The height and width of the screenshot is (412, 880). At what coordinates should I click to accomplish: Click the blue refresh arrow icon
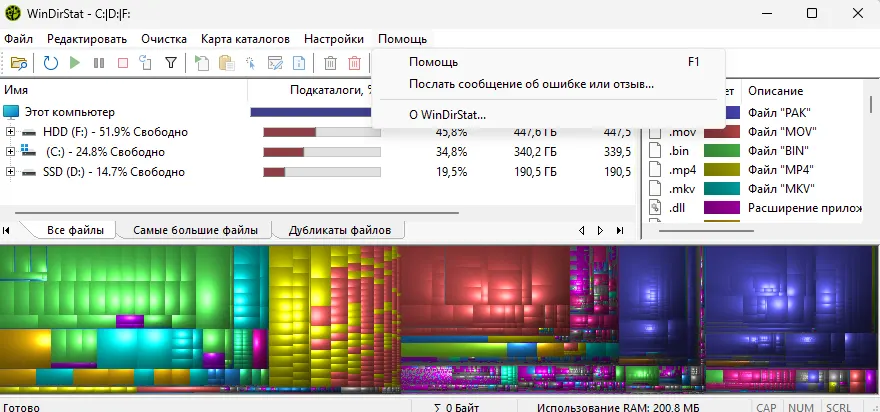(50, 63)
